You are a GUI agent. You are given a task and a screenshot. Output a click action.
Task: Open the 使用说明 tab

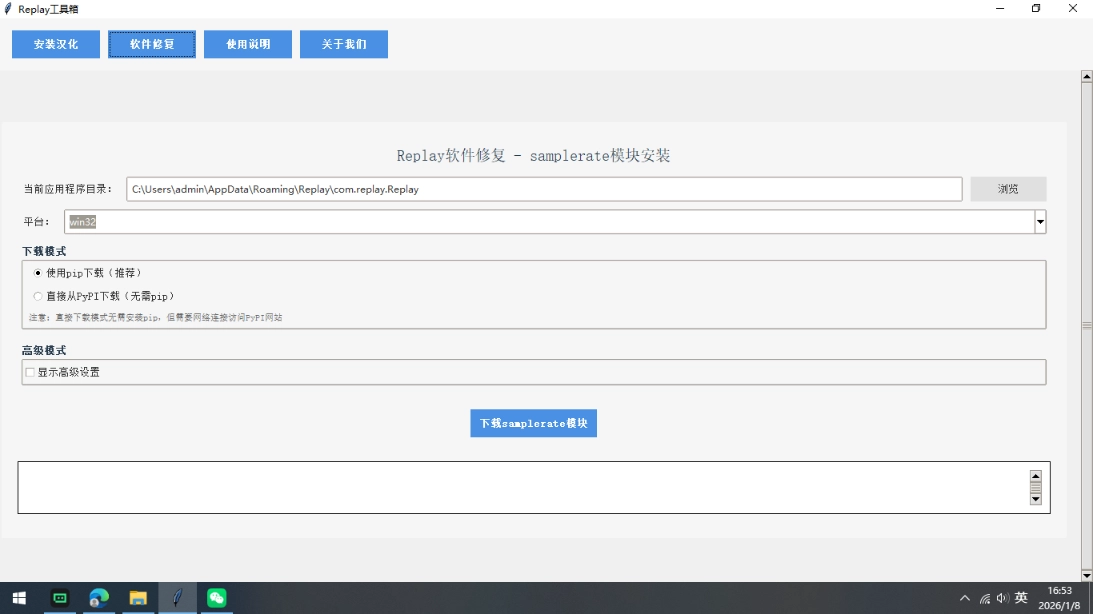coord(248,44)
